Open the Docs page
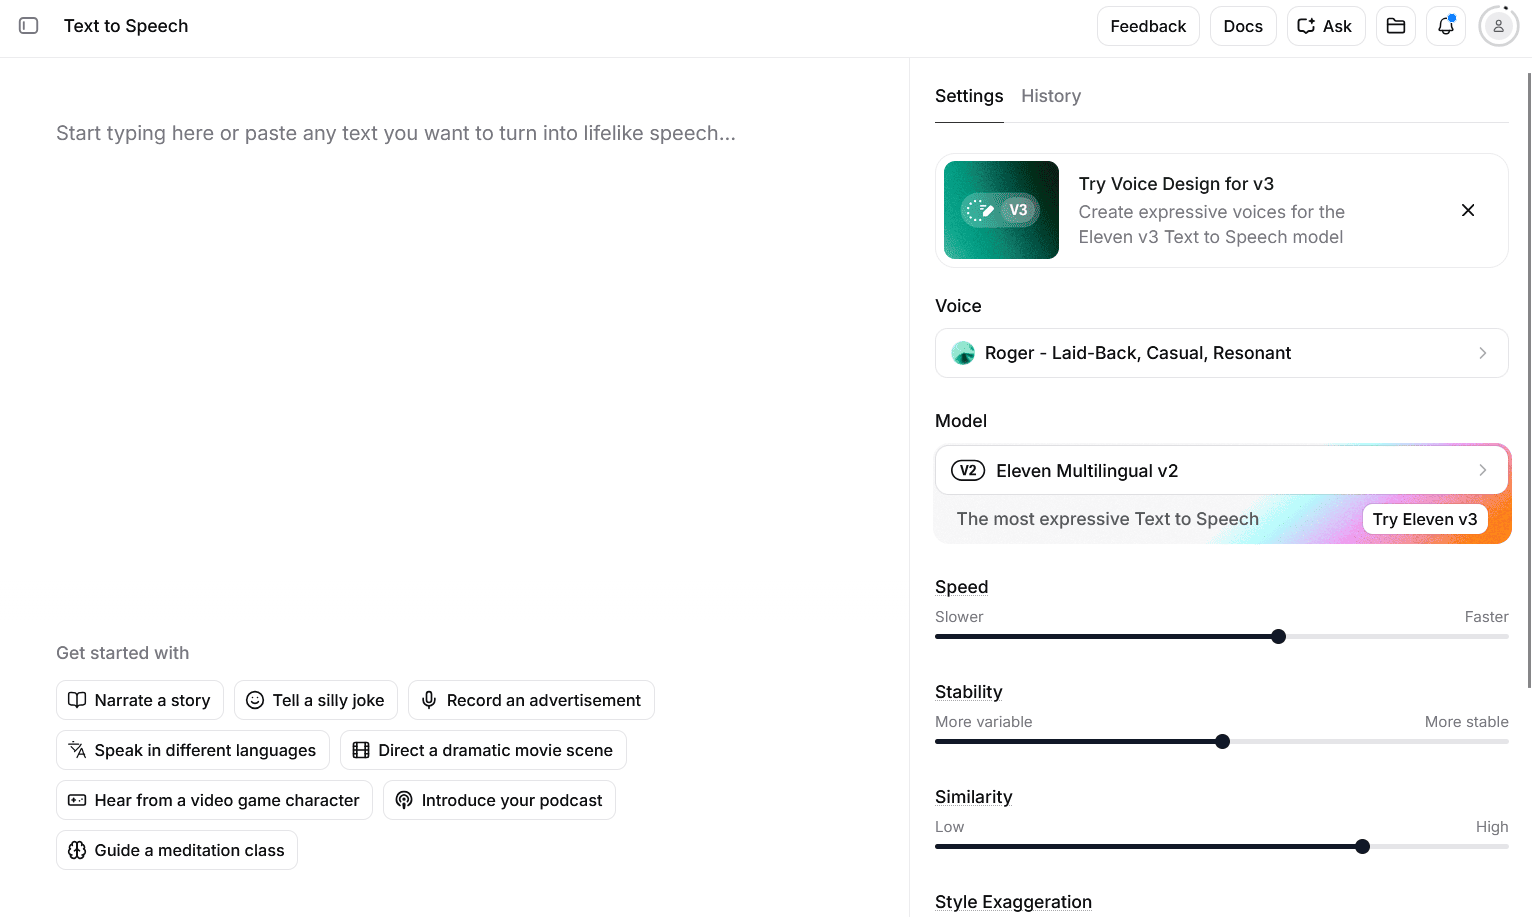This screenshot has width=1532, height=917. click(x=1243, y=25)
